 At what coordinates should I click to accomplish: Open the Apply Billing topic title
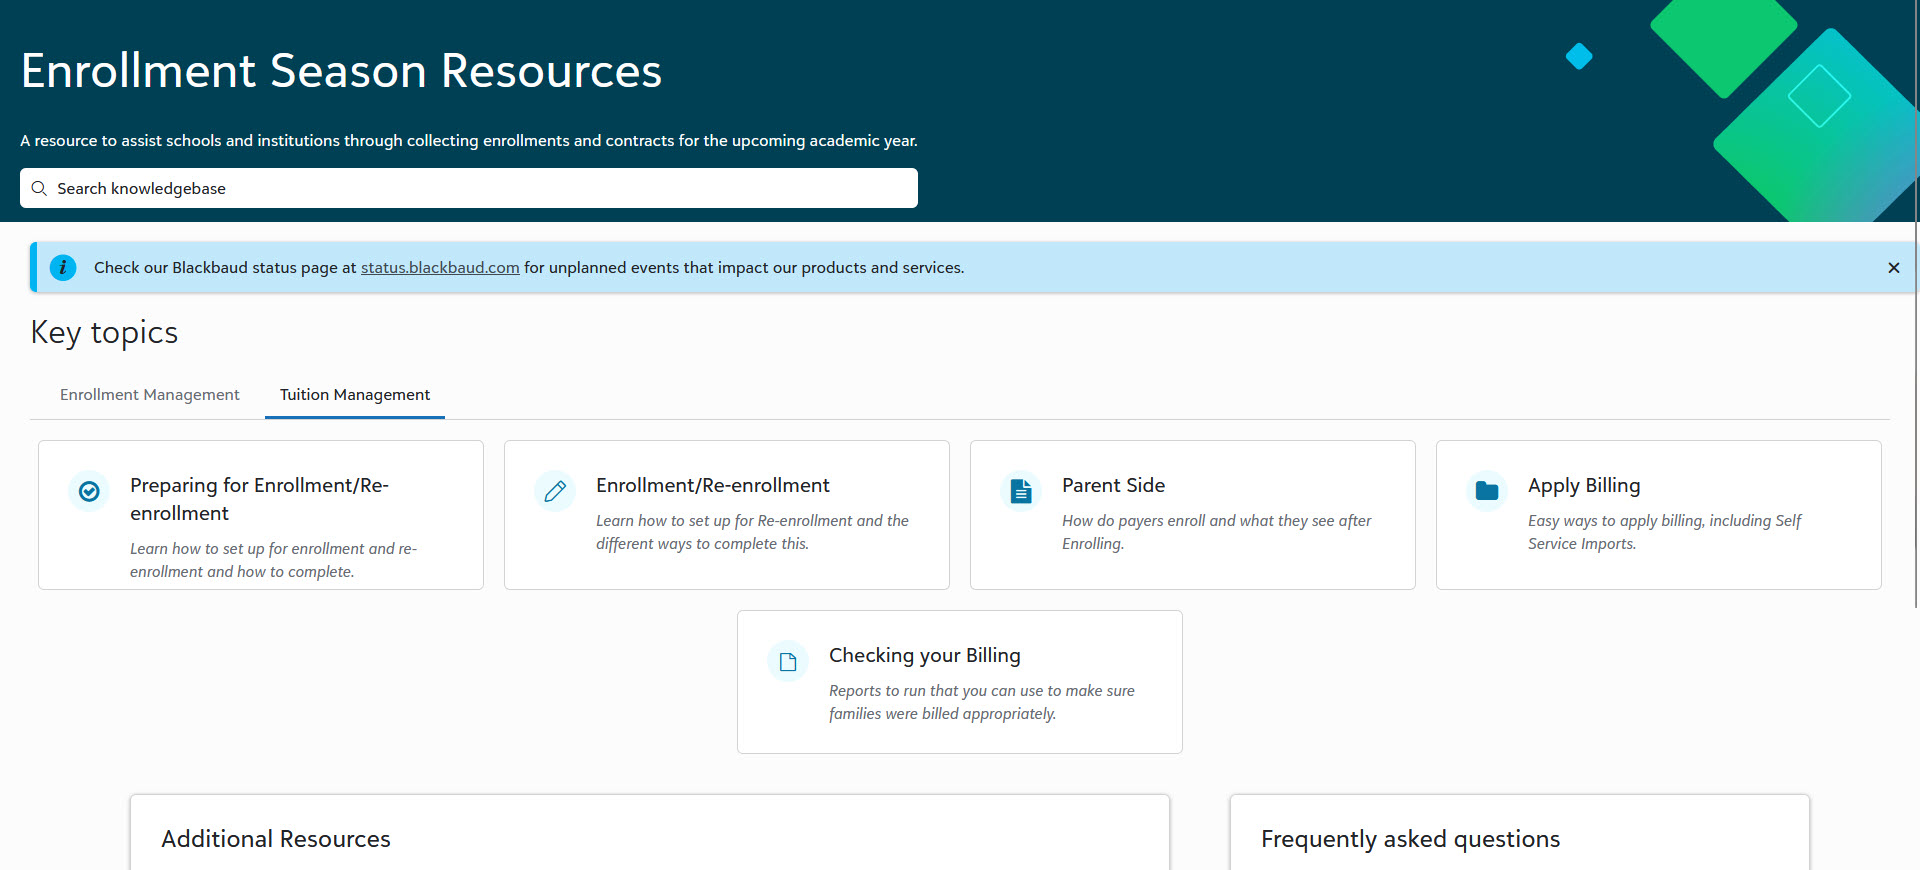pyautogui.click(x=1584, y=485)
